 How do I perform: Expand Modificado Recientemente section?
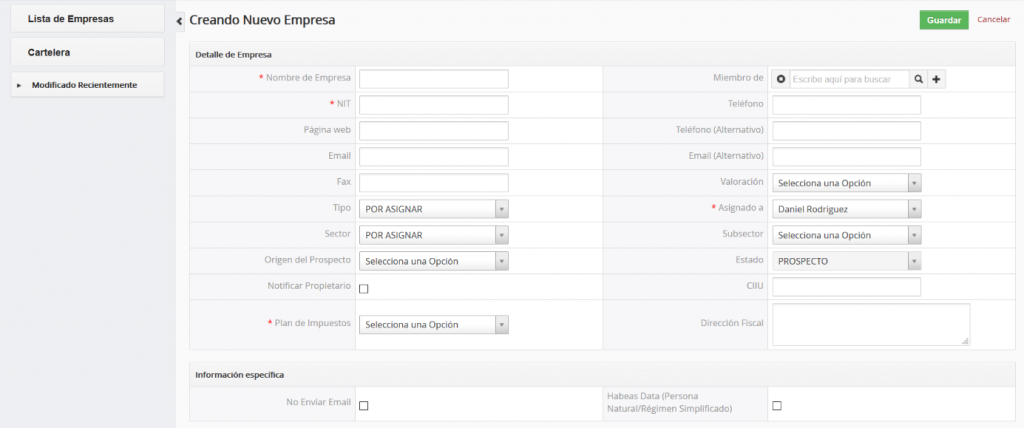(x=83, y=85)
